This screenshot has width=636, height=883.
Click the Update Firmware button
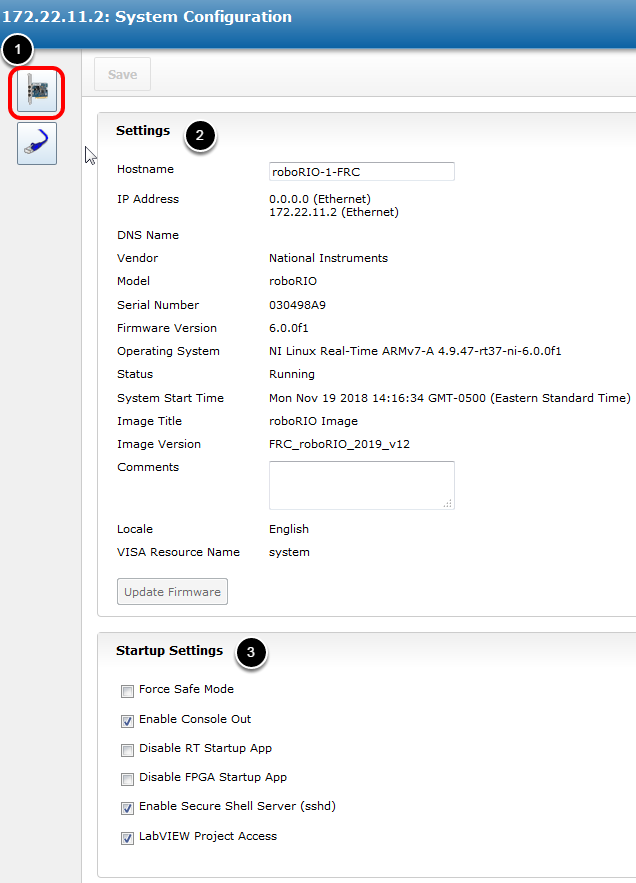(172, 592)
